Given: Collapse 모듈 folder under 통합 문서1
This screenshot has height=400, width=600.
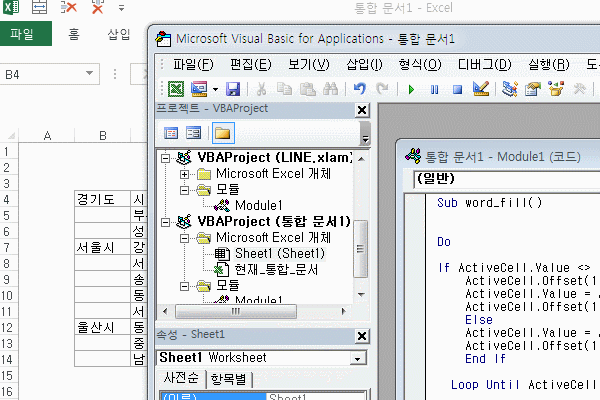Looking at the screenshot, I should [x=184, y=286].
